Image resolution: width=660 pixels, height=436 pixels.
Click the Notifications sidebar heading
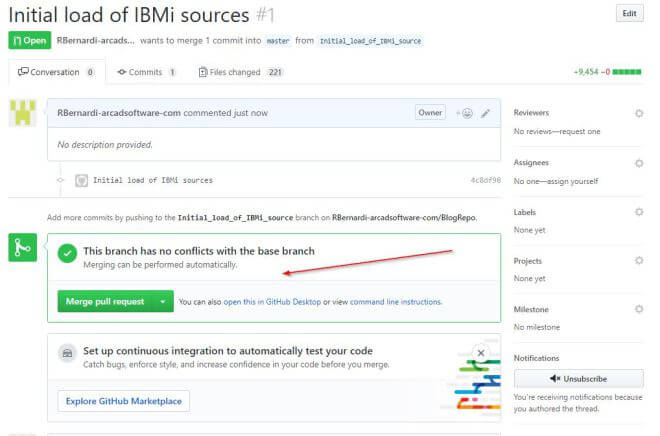click(536, 358)
